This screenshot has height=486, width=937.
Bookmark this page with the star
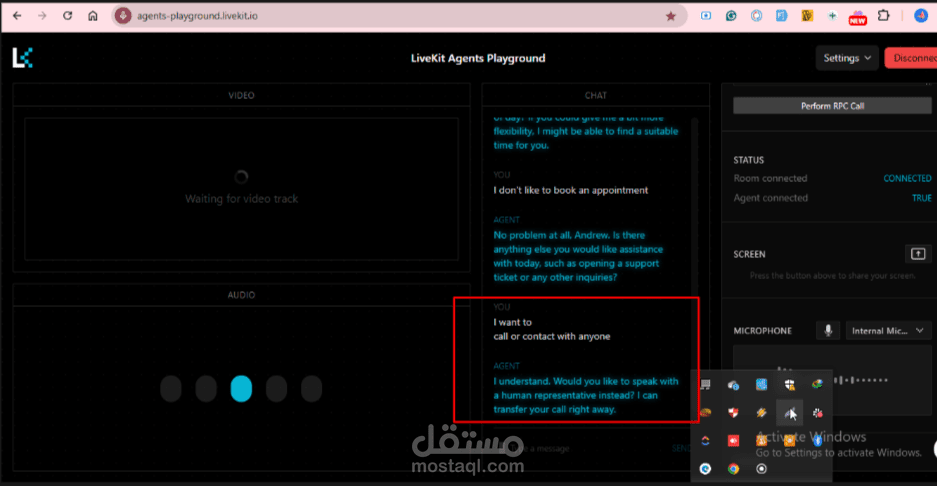tap(670, 16)
